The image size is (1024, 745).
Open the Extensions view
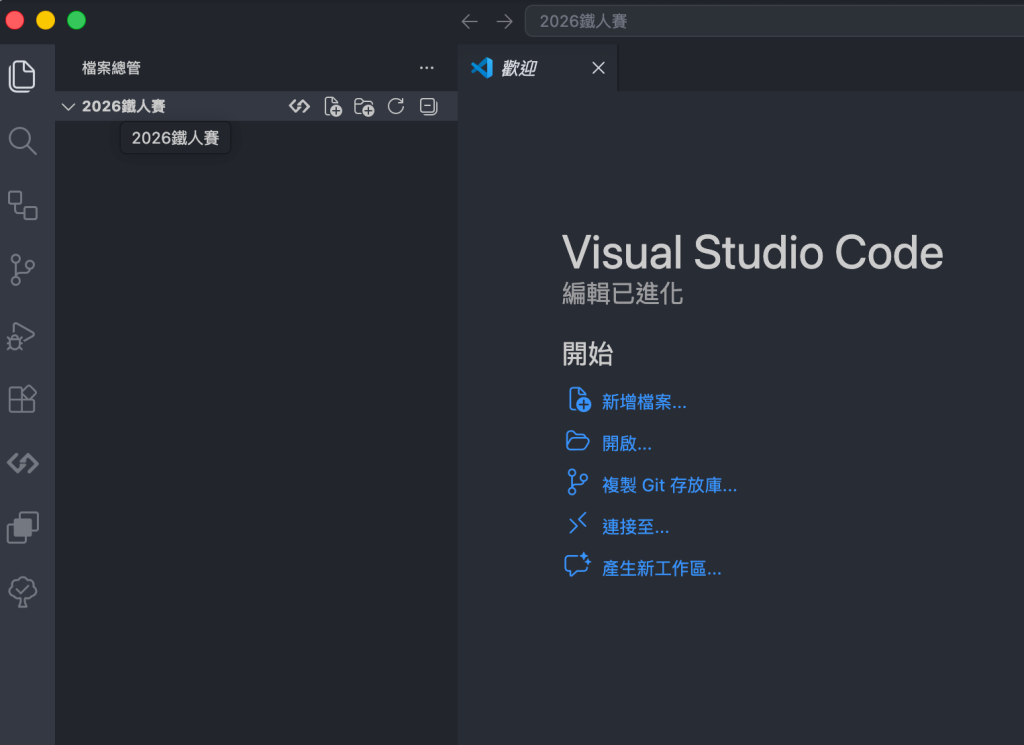[x=22, y=398]
